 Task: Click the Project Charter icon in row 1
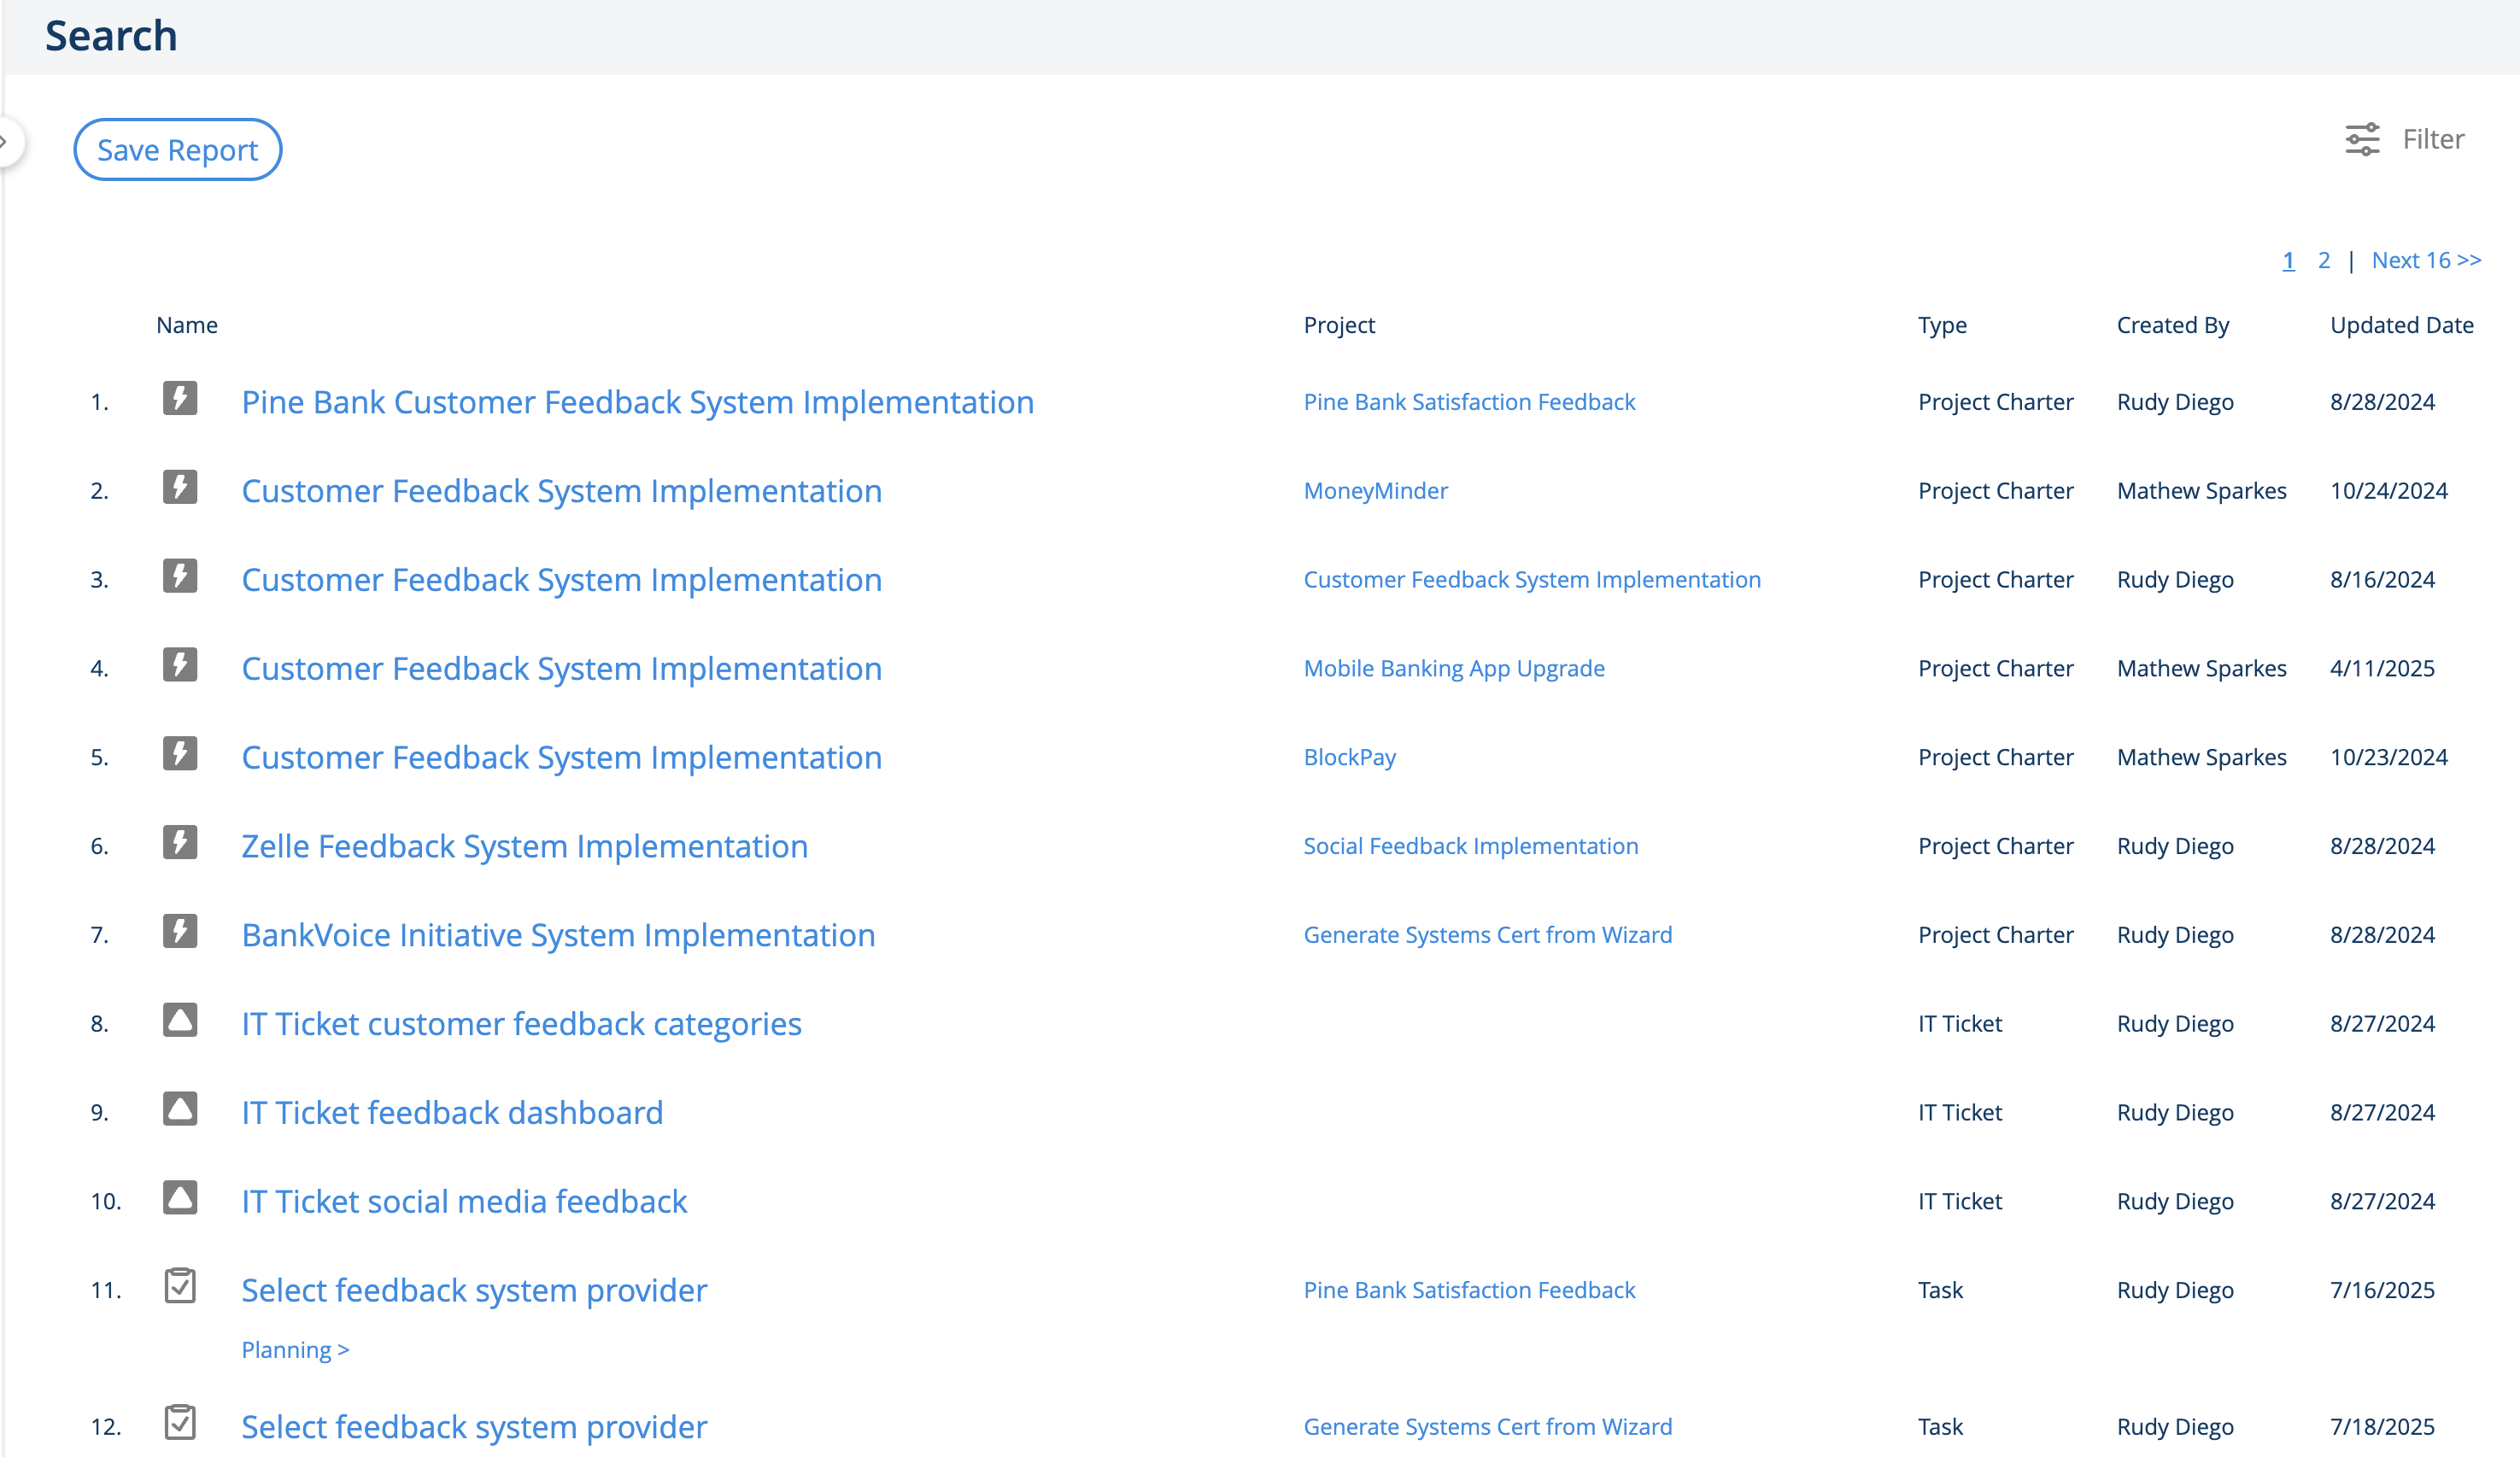click(x=180, y=398)
